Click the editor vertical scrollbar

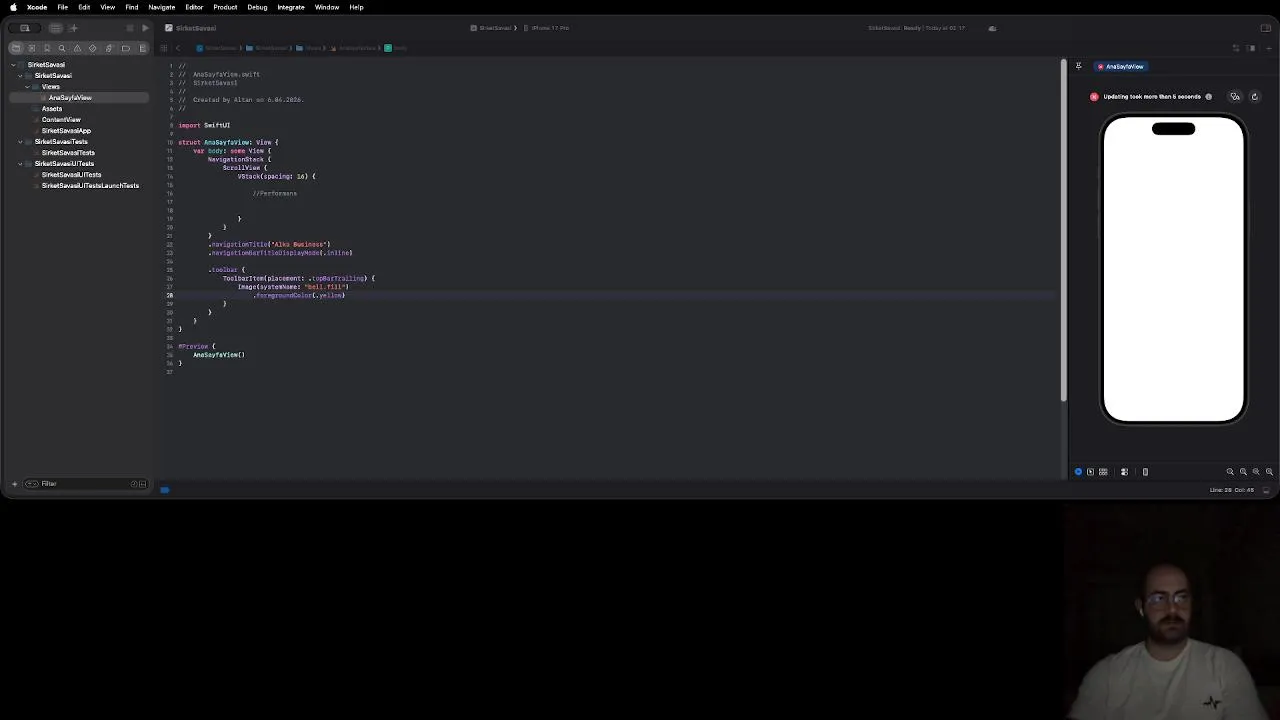click(1063, 230)
